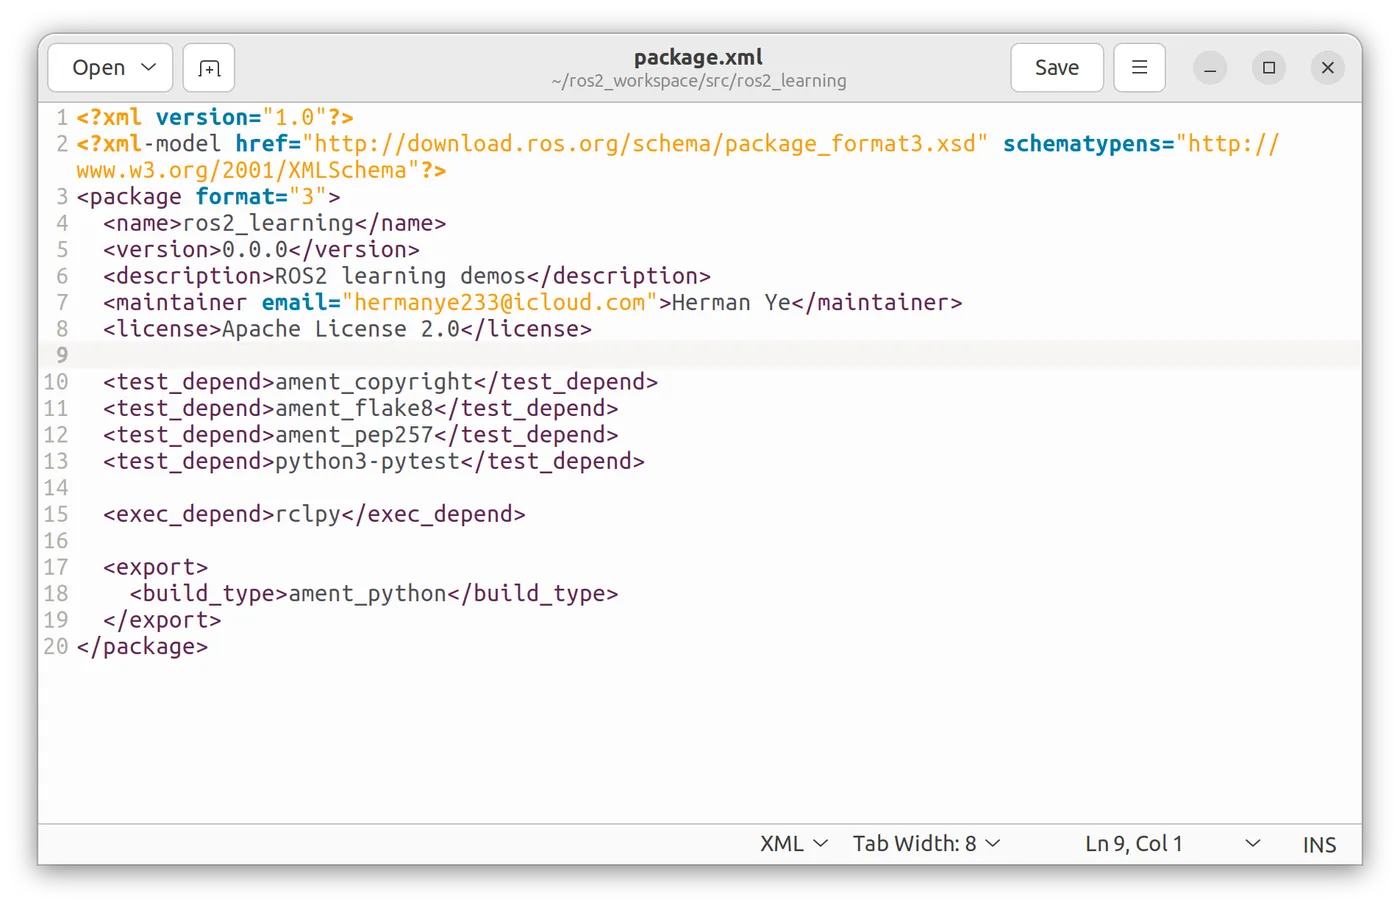Click line number 9 in gutter
Screen dimensions: 1400x907
62,355
